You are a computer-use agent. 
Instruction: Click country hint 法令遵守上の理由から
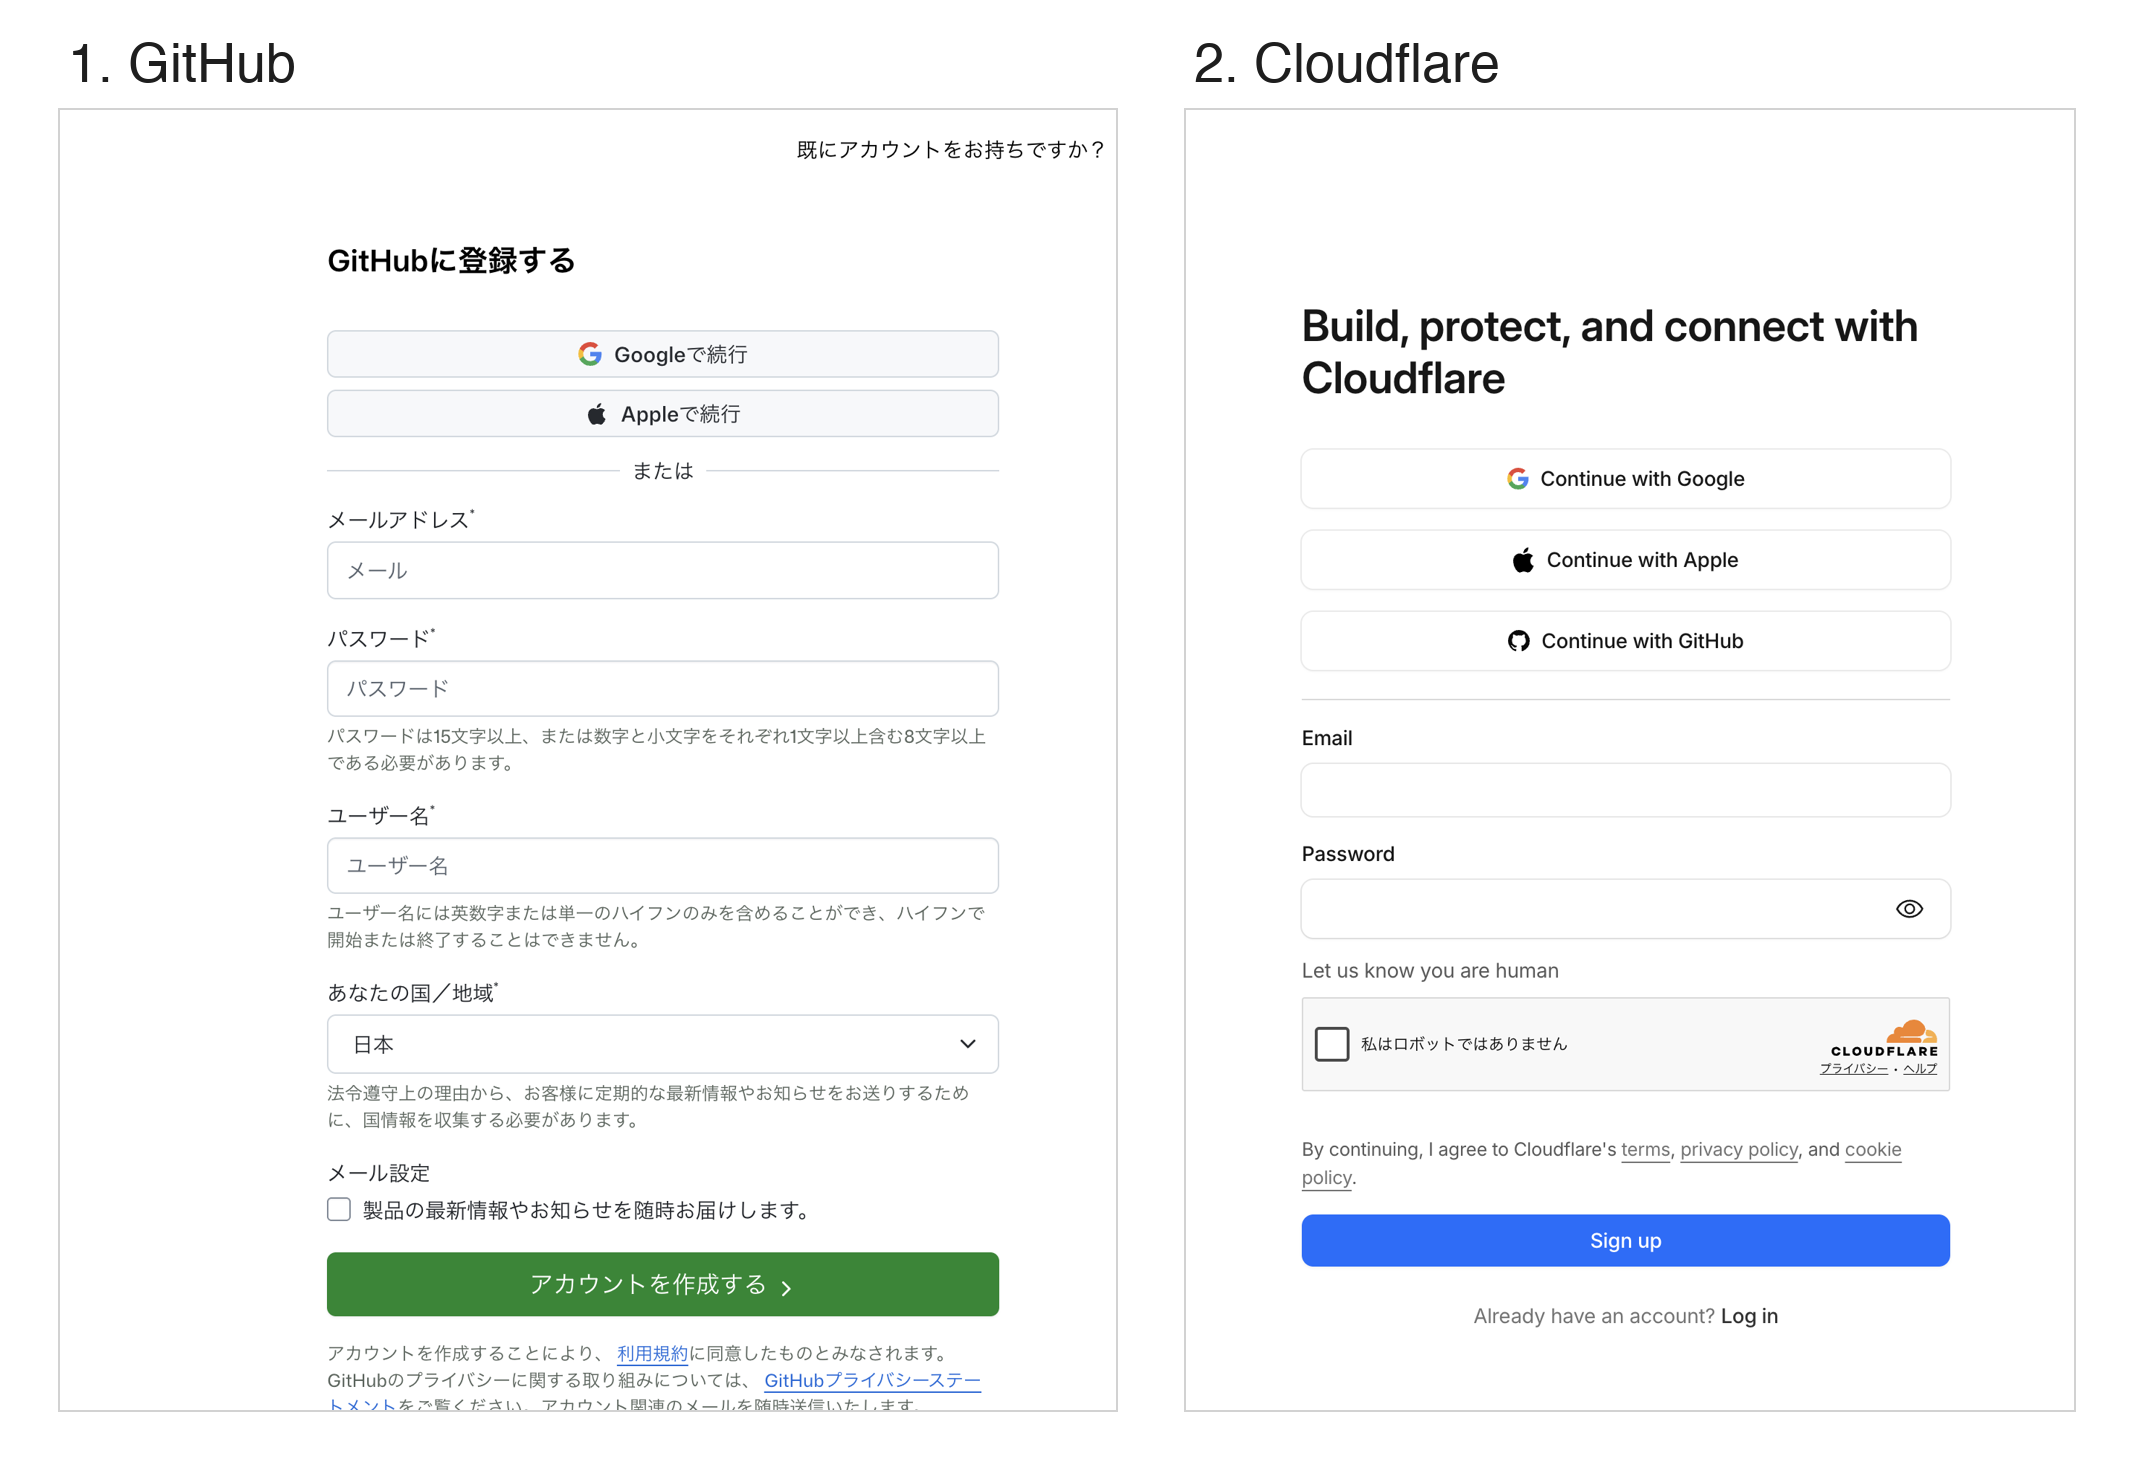(x=648, y=1107)
